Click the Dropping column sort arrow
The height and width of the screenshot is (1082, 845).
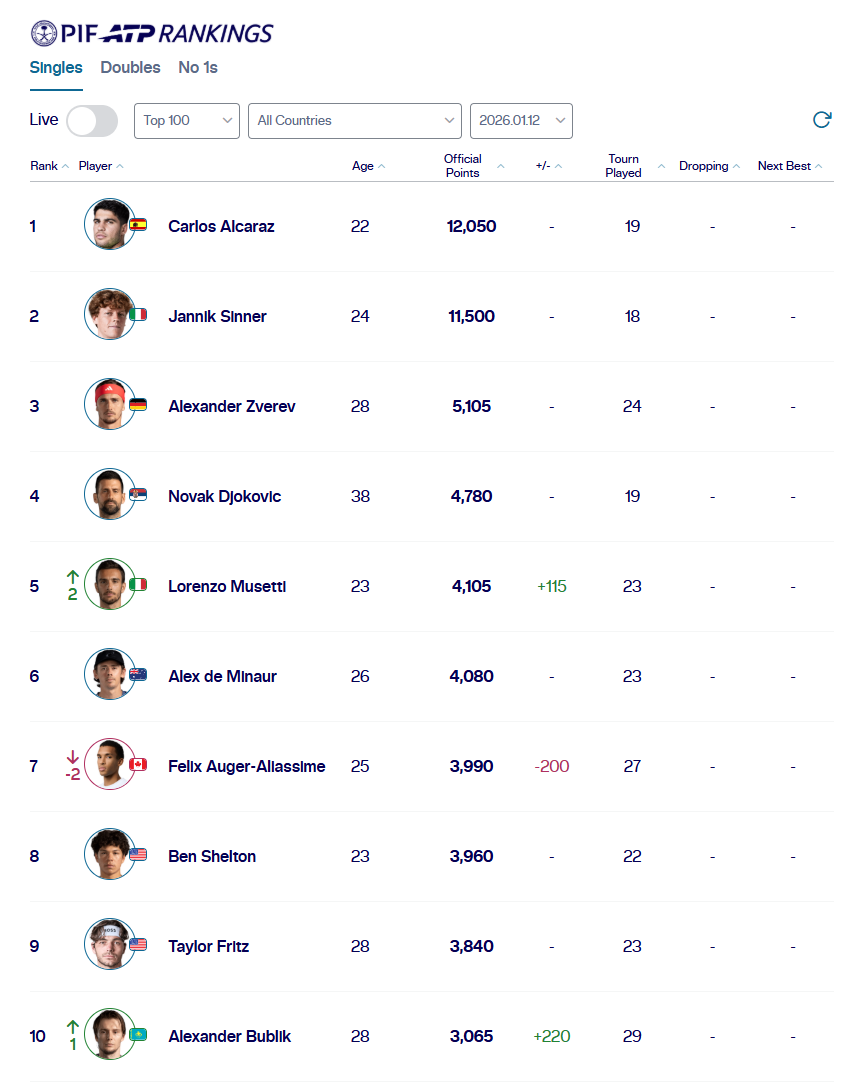pyautogui.click(x=737, y=167)
